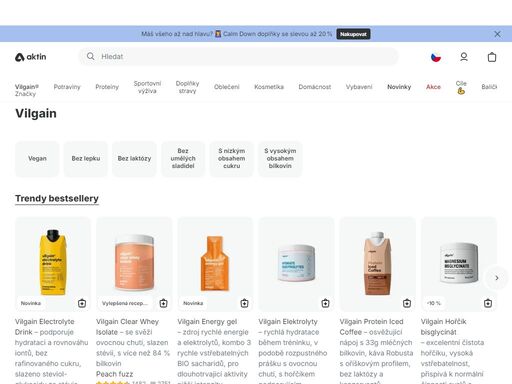The image size is (512, 384).
Task: Add Vilgain Hořčík bisglycinát to cart
Action: click(488, 303)
